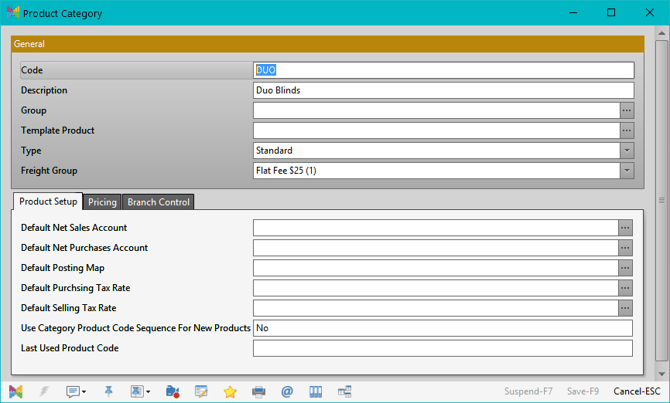
Task: Click the vertical scrollbar up arrow
Action: [x=661, y=33]
